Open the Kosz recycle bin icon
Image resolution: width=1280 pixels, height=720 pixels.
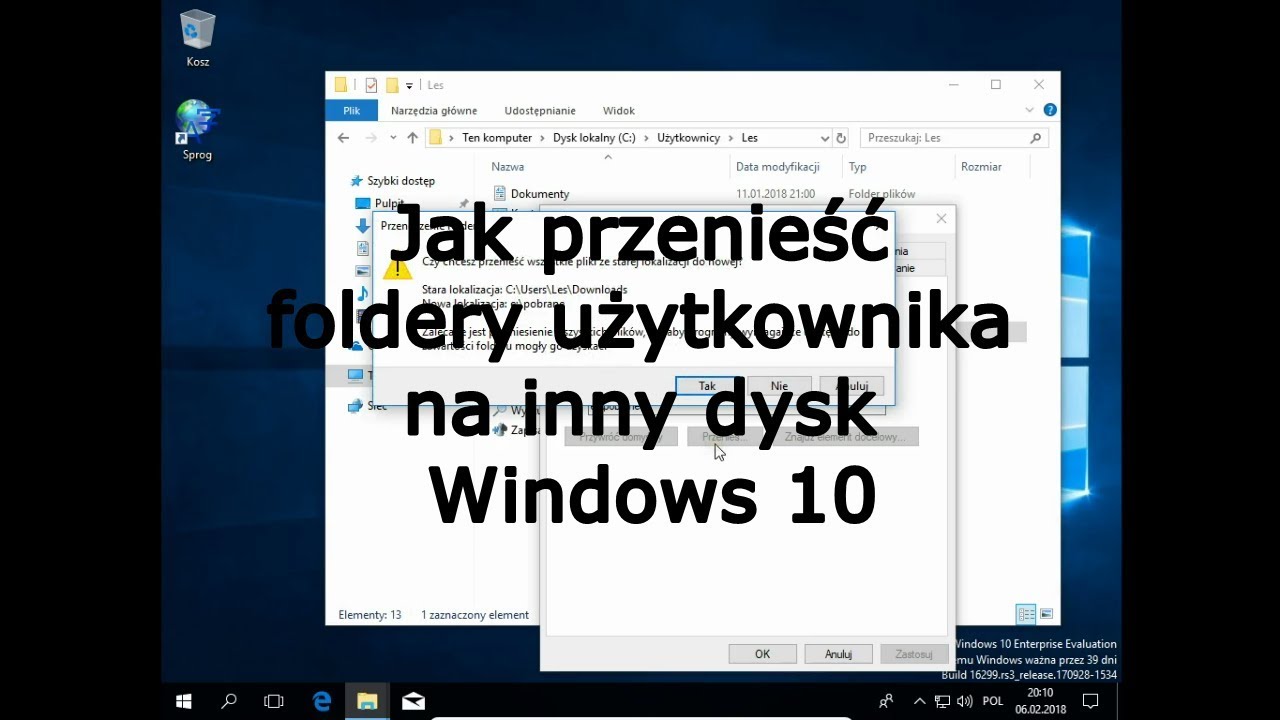point(197,38)
